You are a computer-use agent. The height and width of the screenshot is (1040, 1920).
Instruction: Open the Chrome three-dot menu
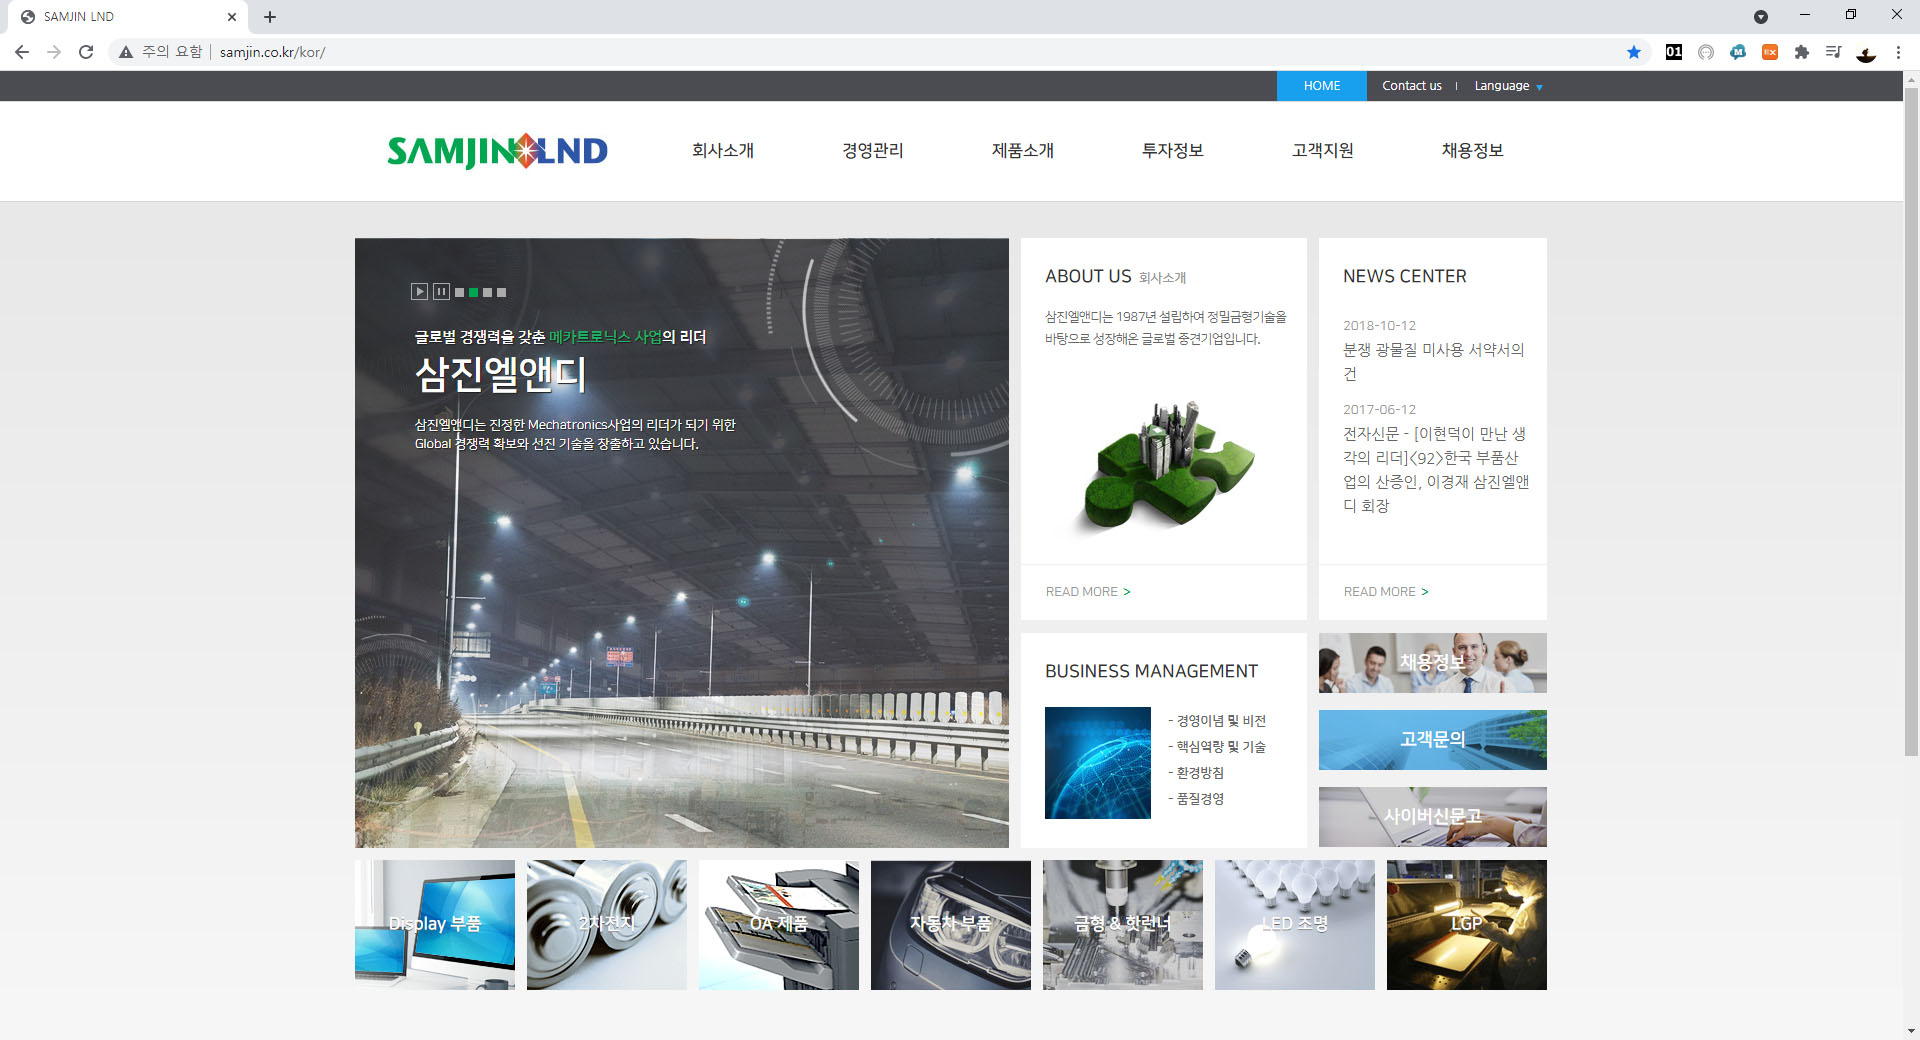(1898, 52)
